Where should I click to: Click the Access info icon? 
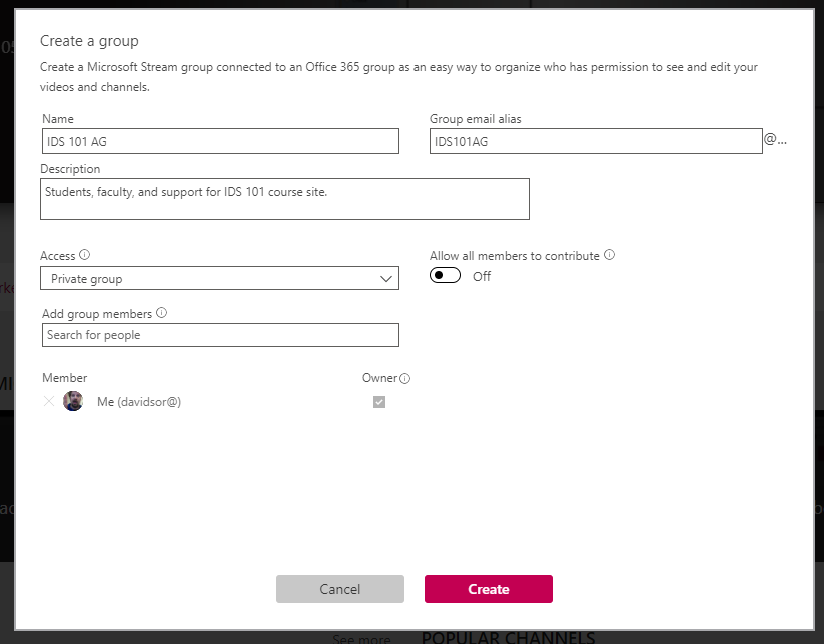pyautogui.click(x=85, y=255)
